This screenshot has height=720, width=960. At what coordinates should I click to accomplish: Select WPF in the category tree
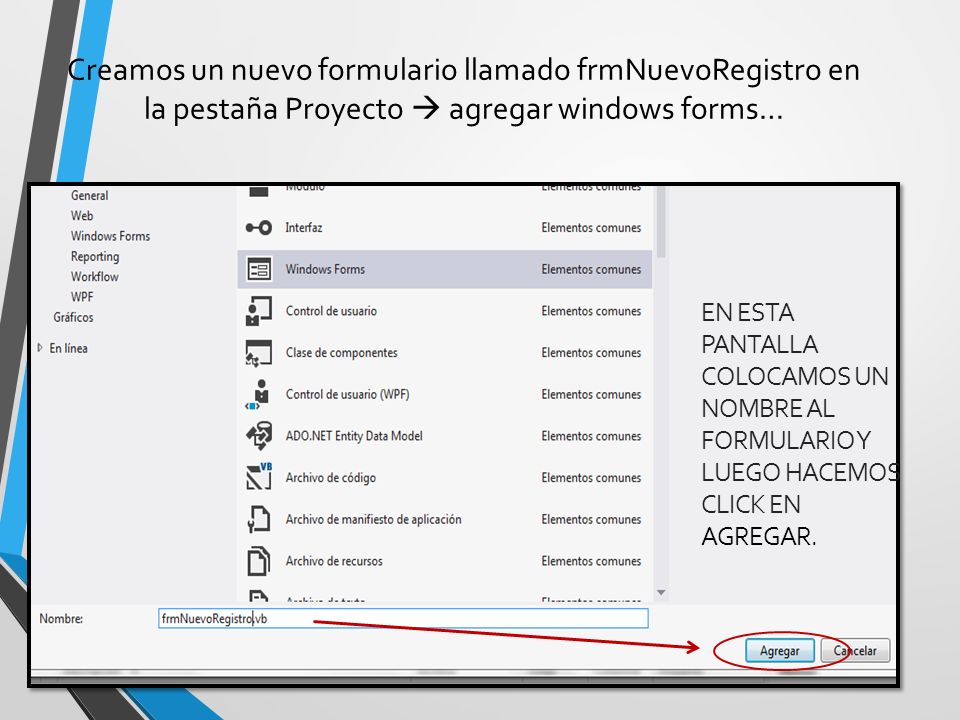coord(82,297)
